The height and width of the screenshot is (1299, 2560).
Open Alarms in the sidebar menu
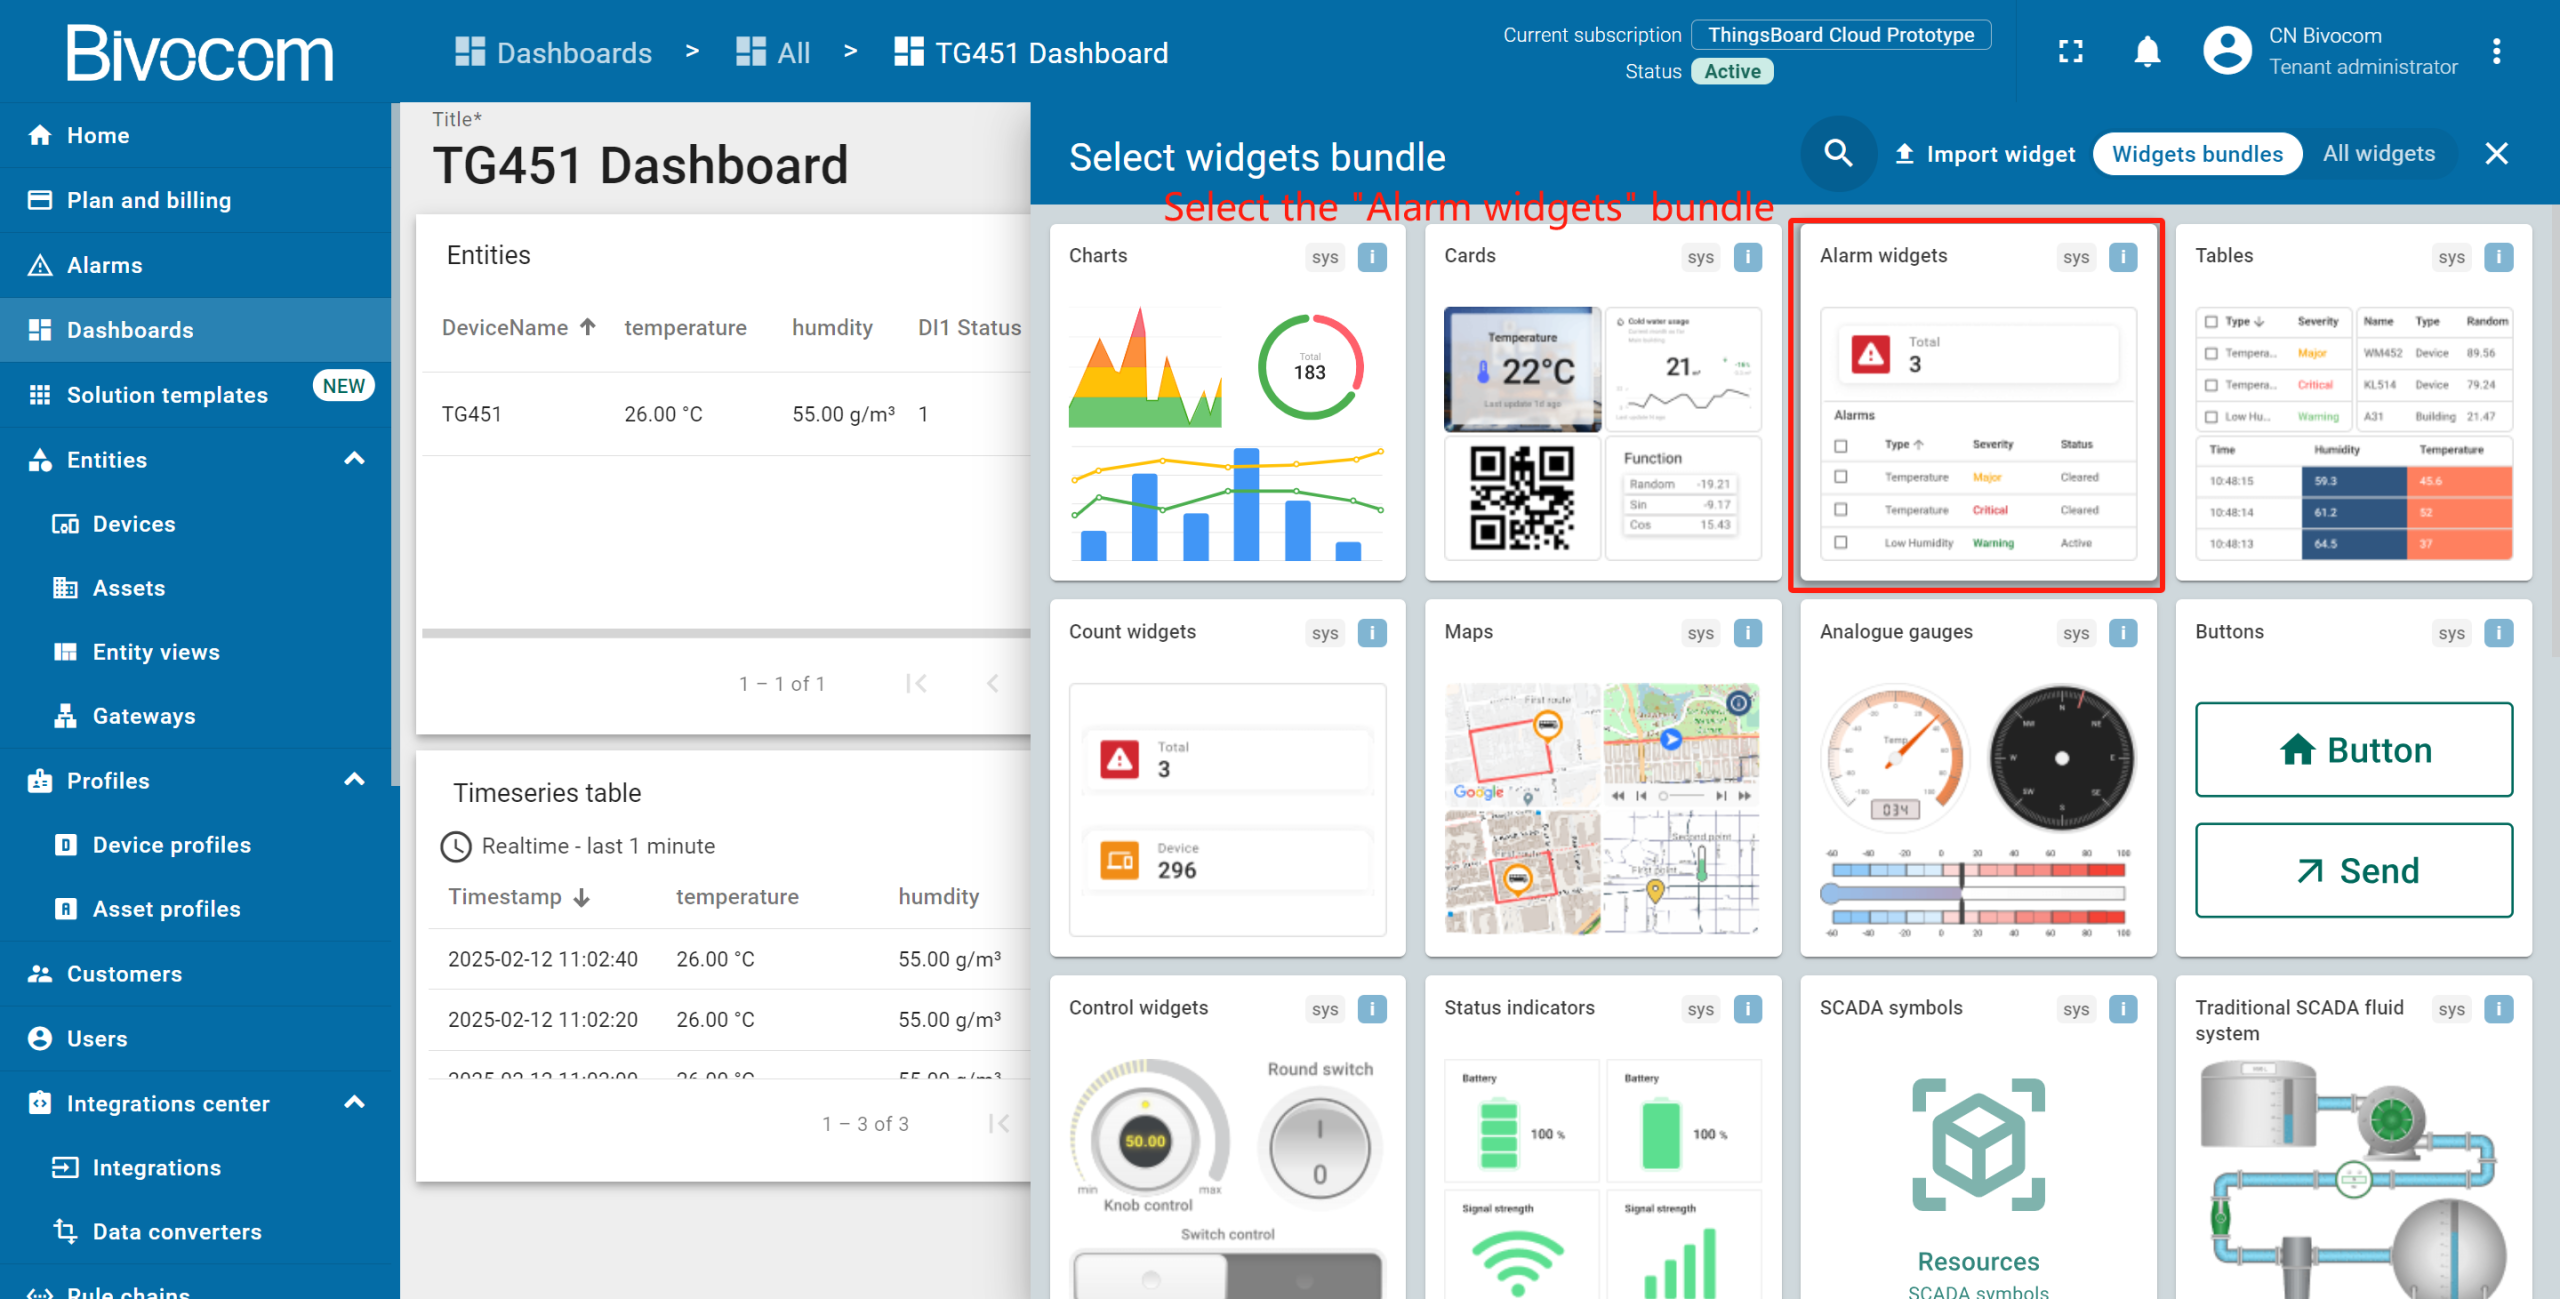[x=104, y=265]
